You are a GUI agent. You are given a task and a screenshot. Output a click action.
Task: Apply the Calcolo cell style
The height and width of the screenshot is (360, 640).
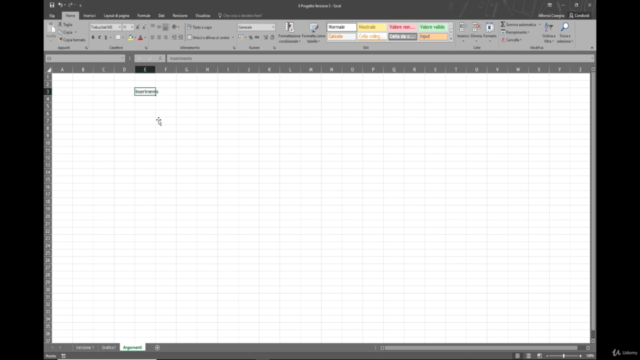341,36
